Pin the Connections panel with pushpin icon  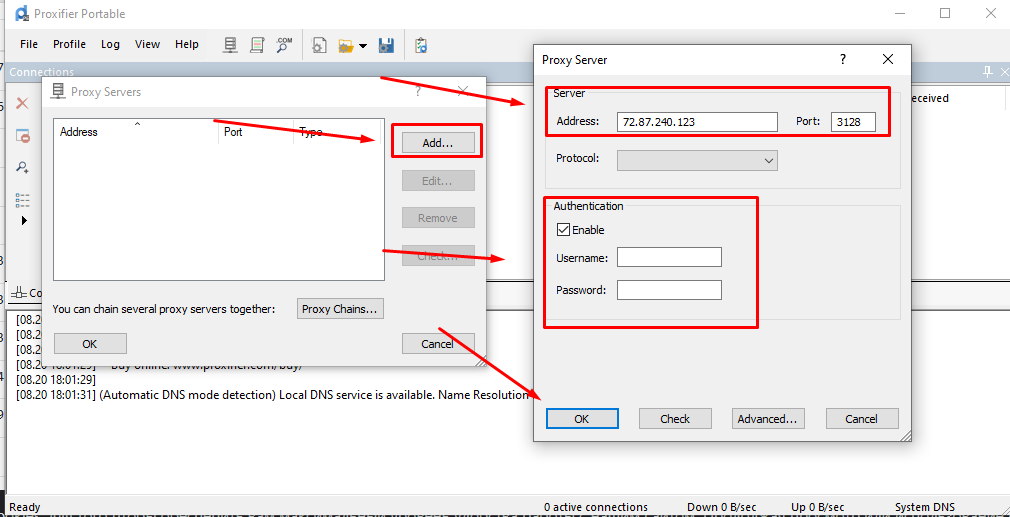coord(988,72)
